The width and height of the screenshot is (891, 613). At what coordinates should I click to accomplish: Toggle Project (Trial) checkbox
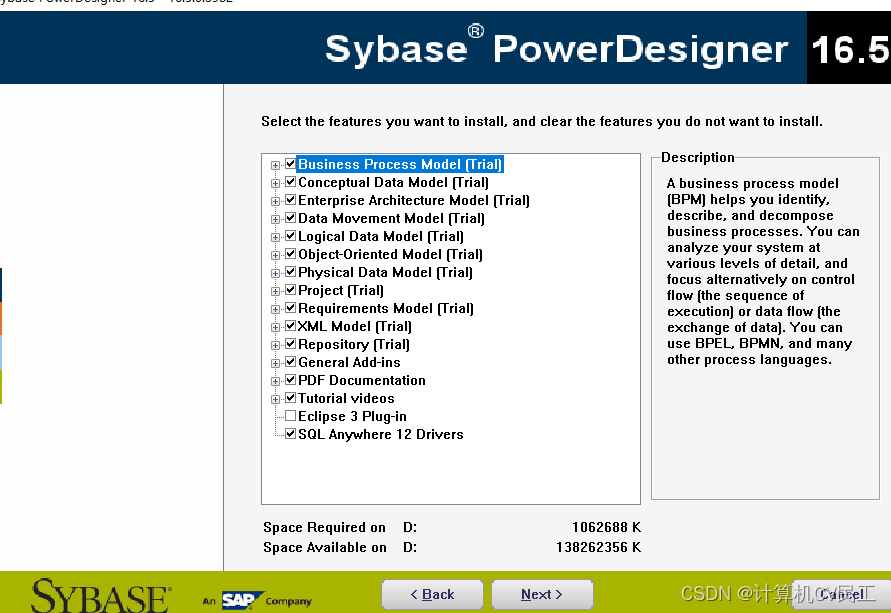(290, 290)
